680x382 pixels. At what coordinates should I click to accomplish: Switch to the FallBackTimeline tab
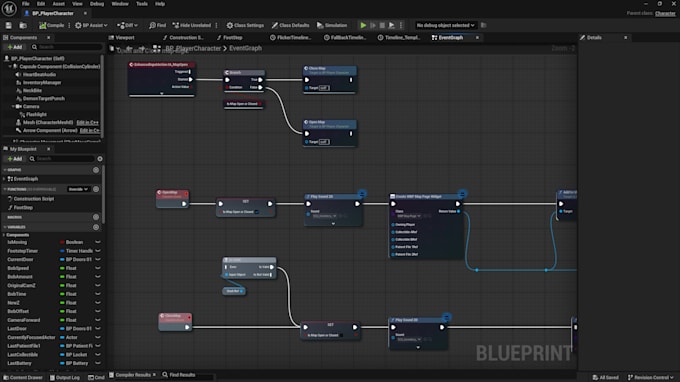[345, 38]
